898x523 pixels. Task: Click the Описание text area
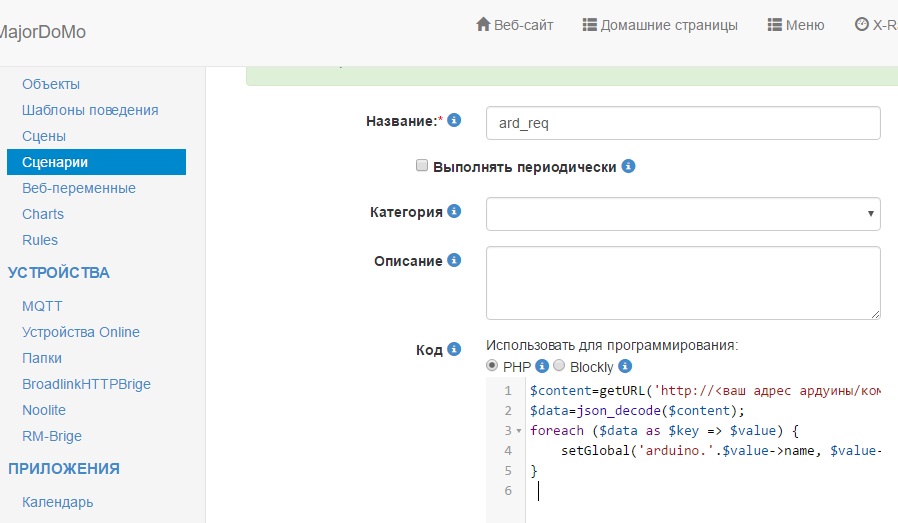coord(682,283)
